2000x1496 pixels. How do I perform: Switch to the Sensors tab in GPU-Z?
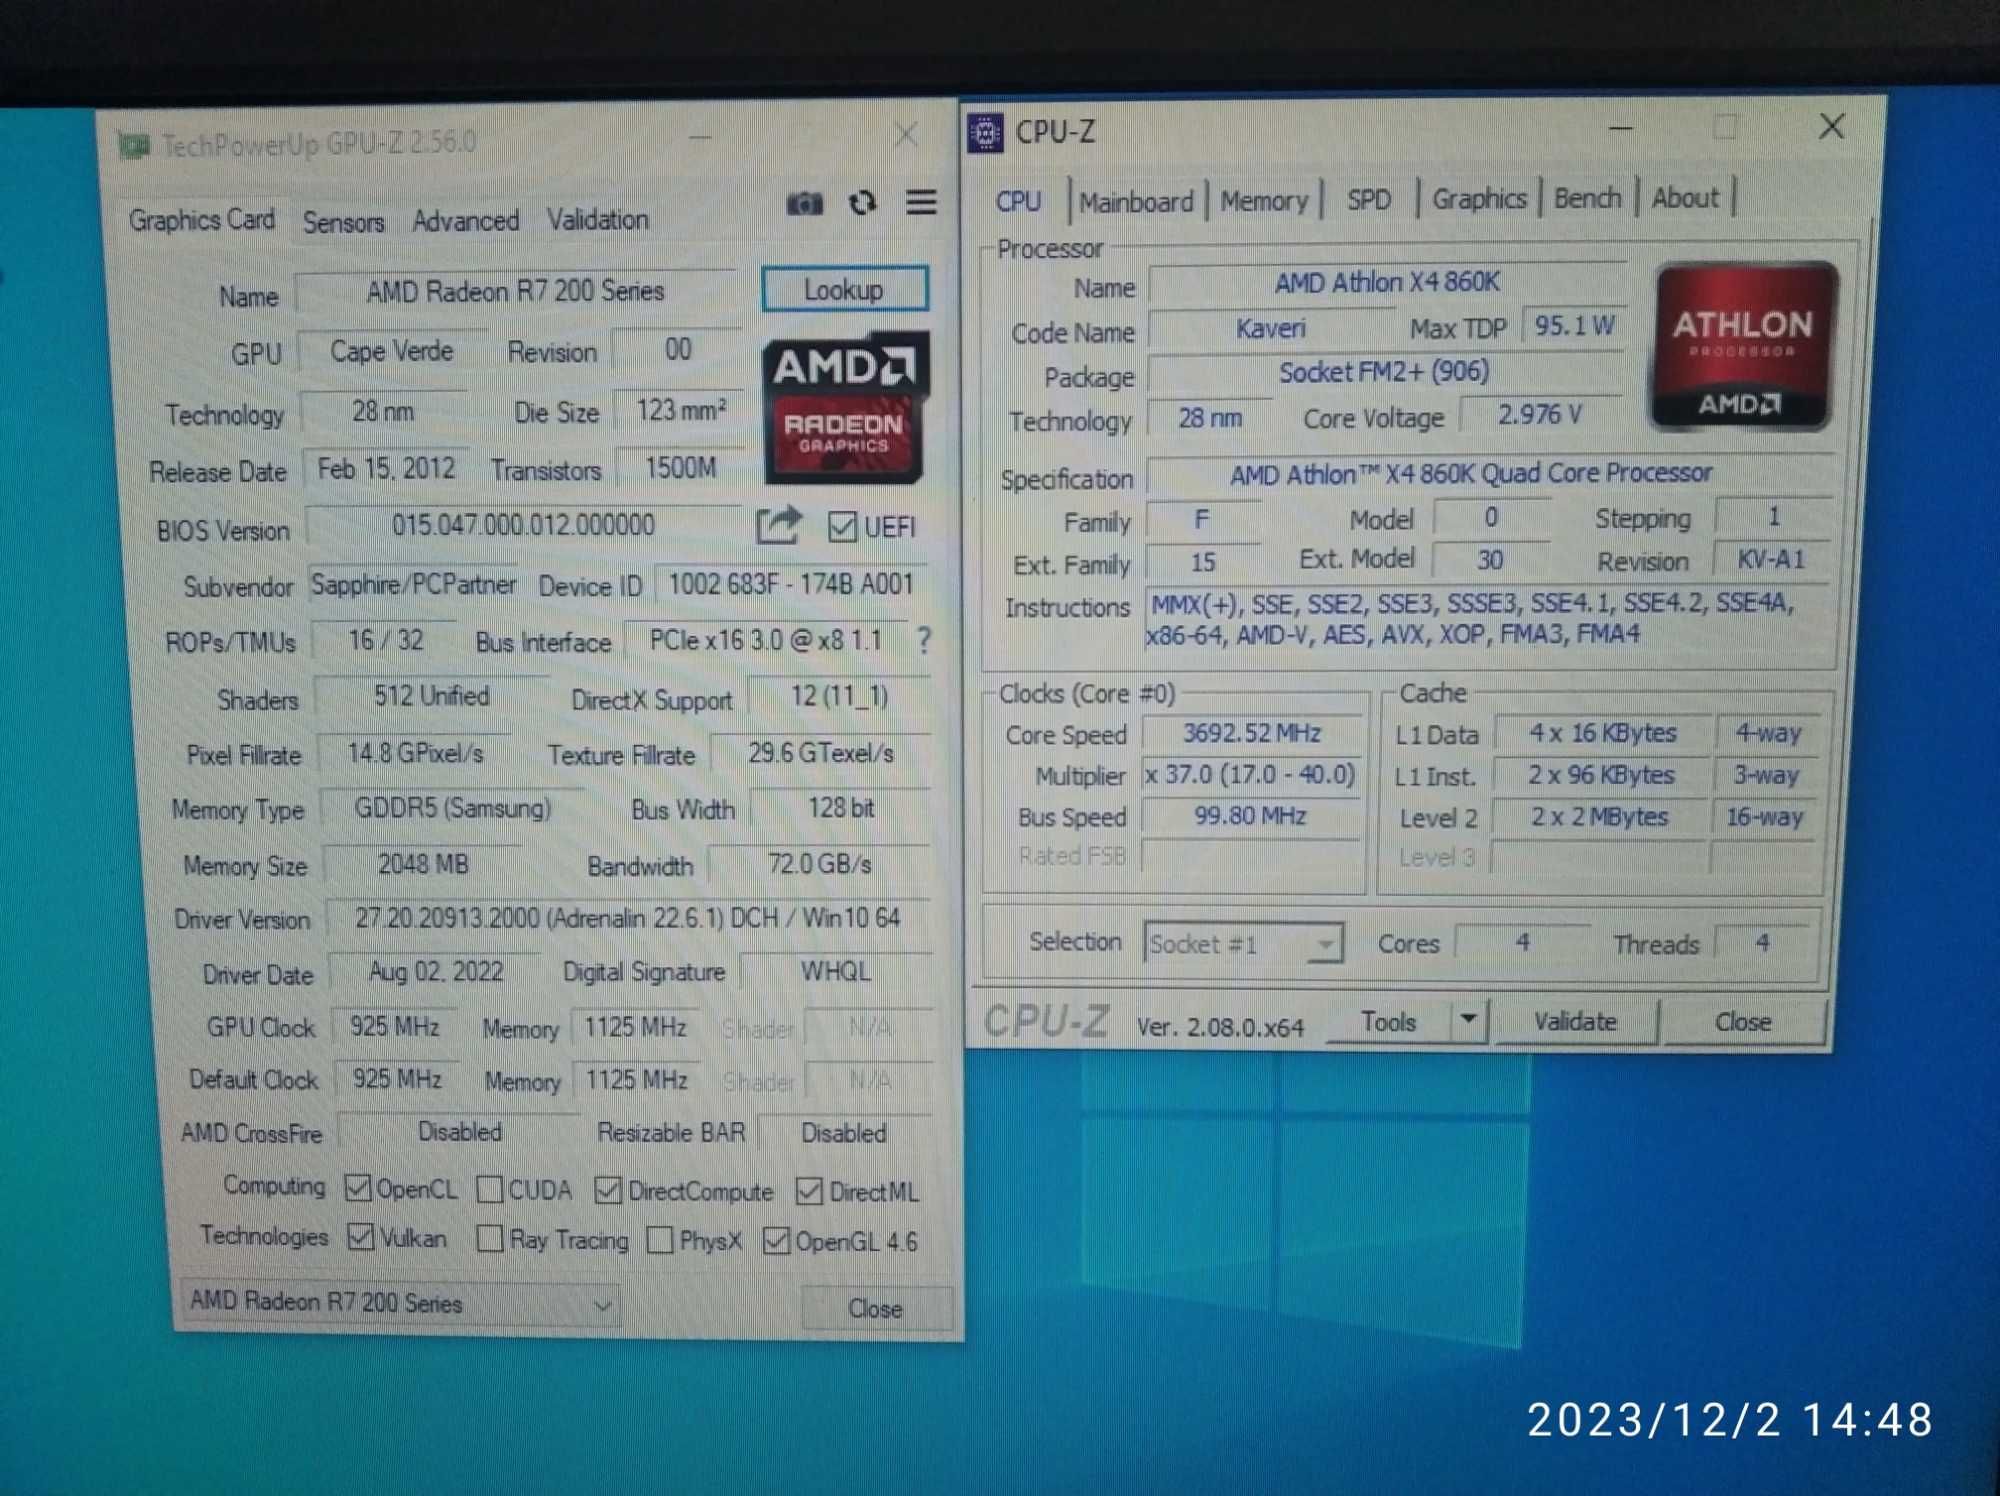343,222
